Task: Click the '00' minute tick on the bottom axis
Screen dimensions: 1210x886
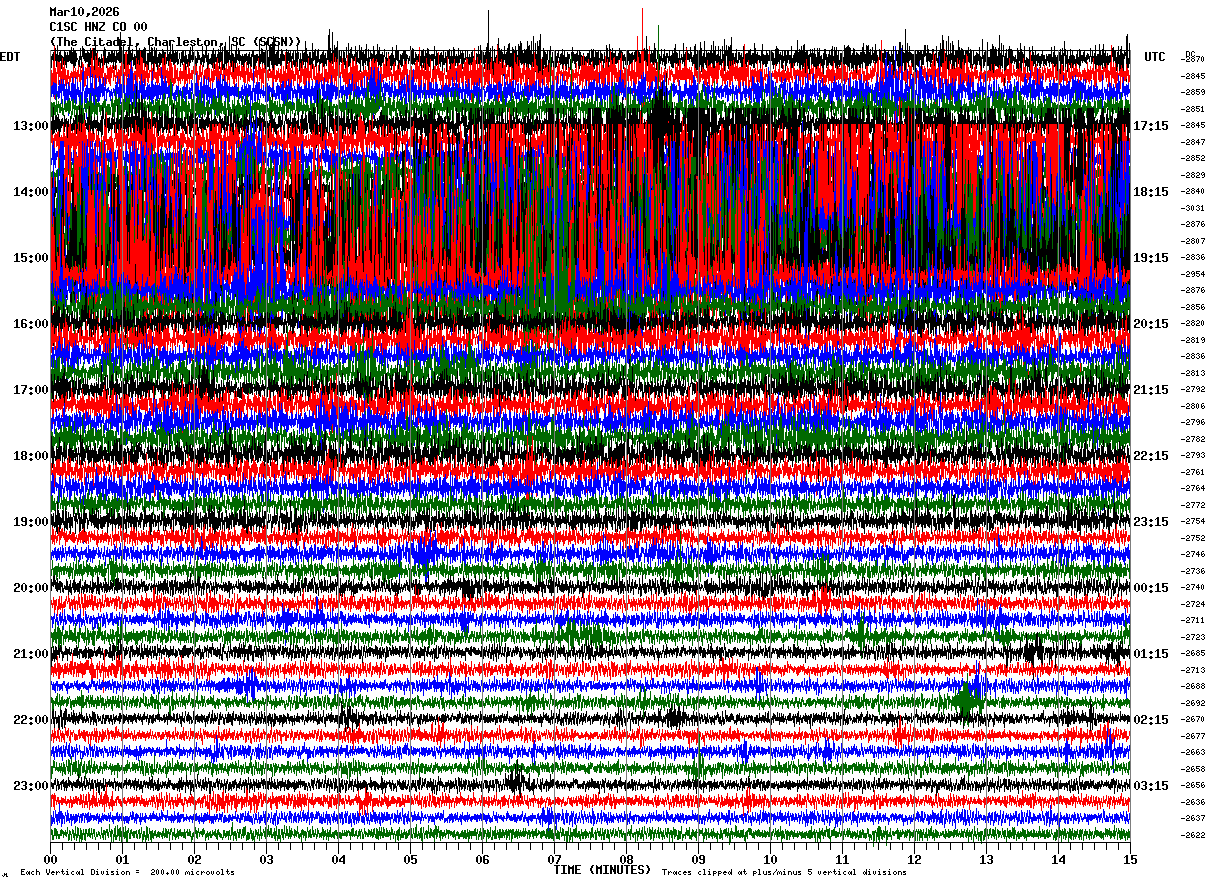Action: click(51, 859)
